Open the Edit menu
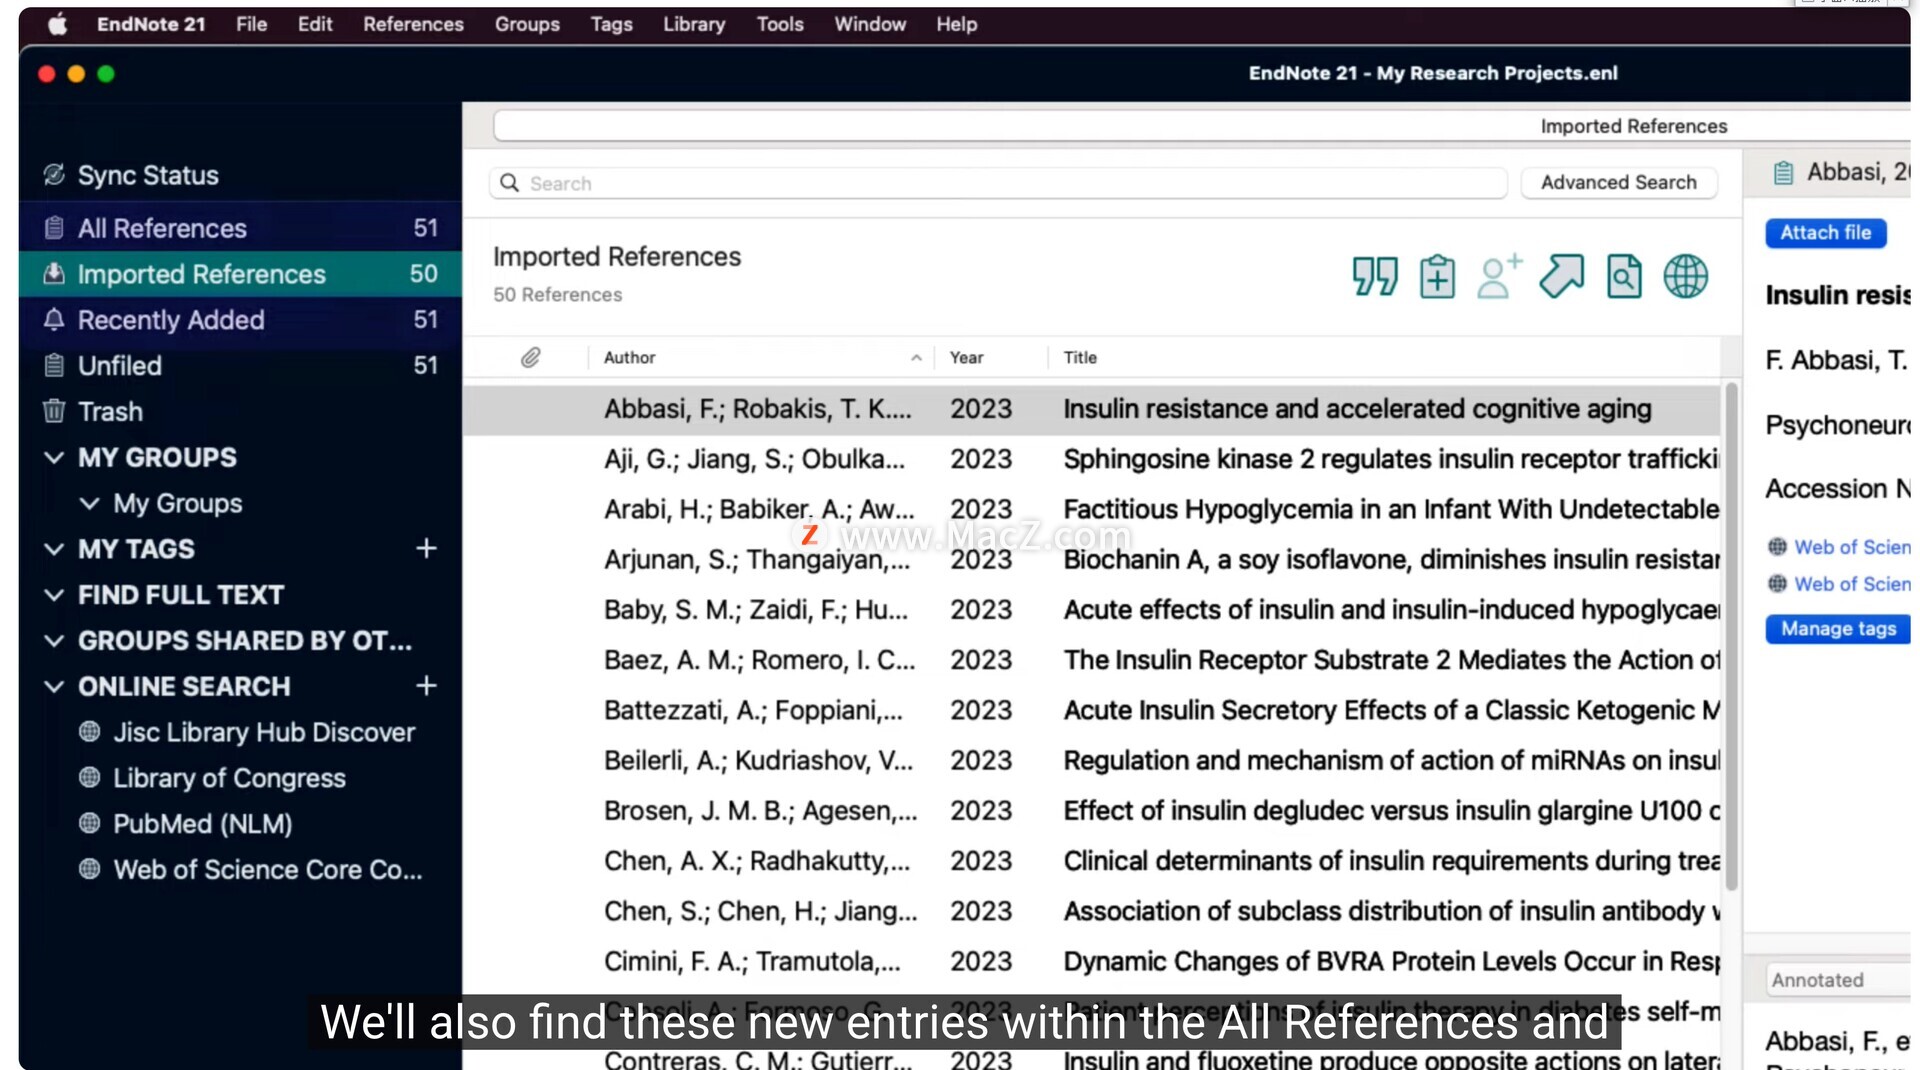This screenshot has width=1920, height=1070. (315, 24)
